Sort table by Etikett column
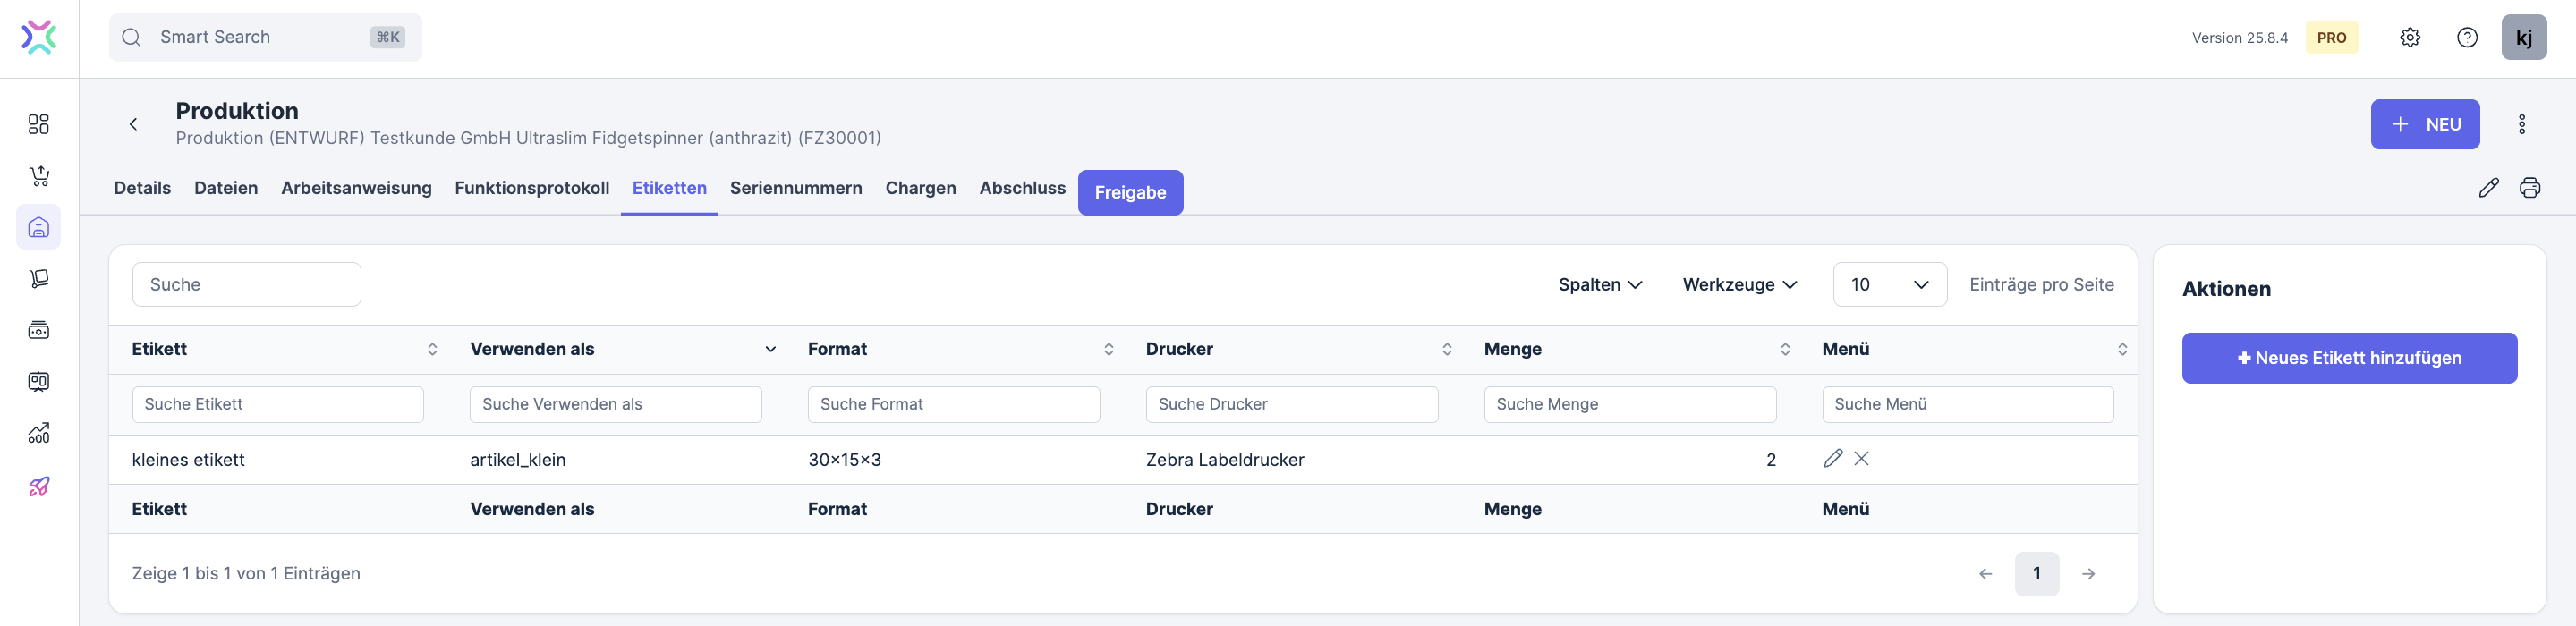The height and width of the screenshot is (626, 2576). pyautogui.click(x=432, y=349)
